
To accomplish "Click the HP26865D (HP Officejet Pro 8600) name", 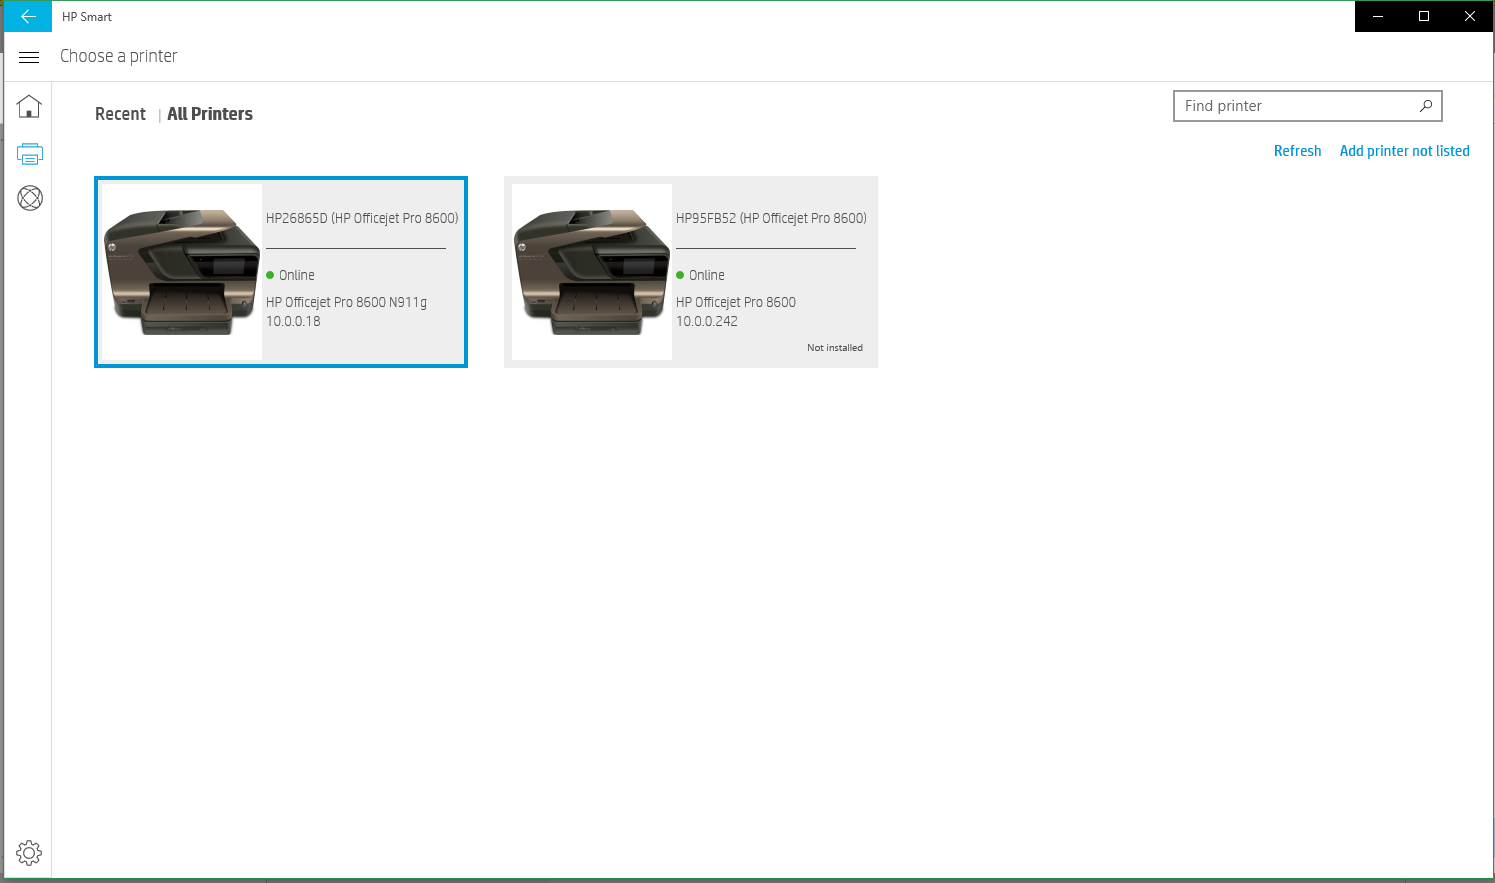I will (x=362, y=218).
